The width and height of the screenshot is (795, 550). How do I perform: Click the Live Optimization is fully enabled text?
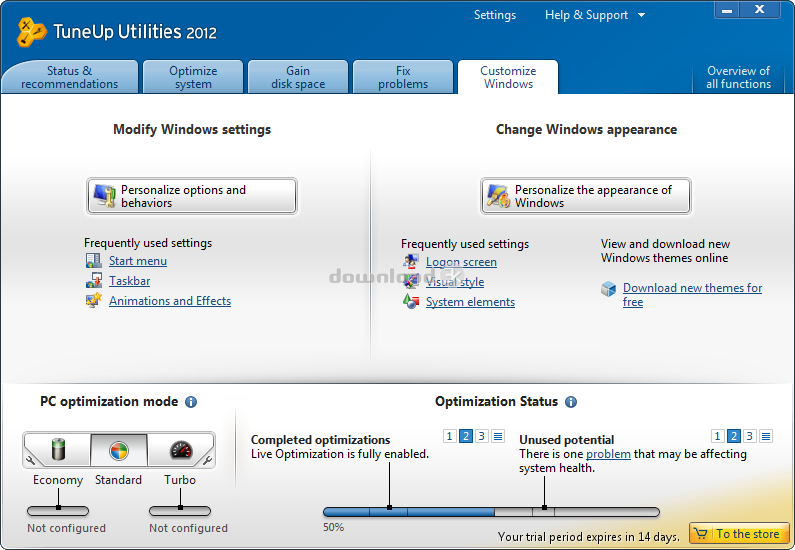tap(340, 454)
